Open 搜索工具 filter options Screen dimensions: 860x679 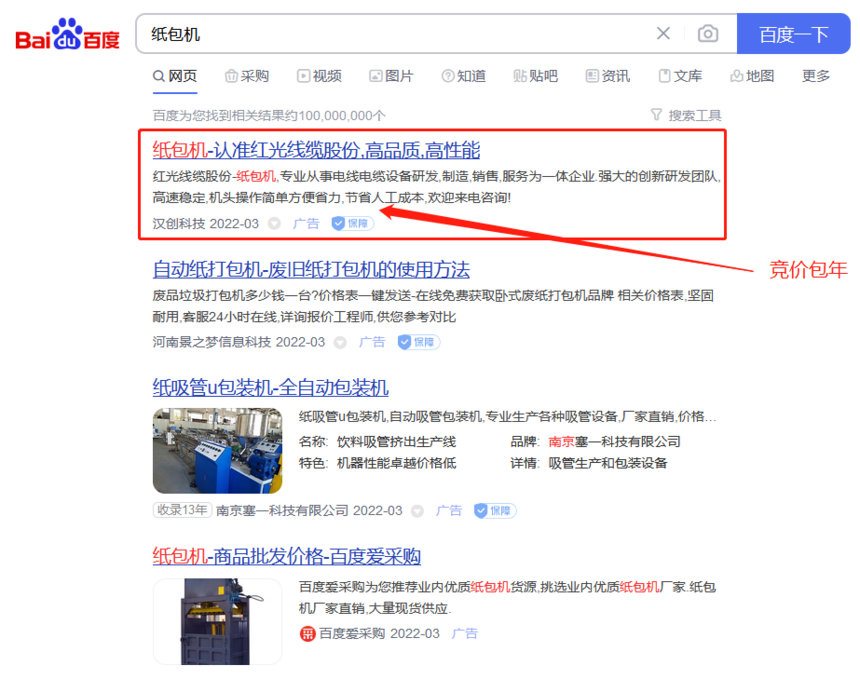tap(686, 115)
